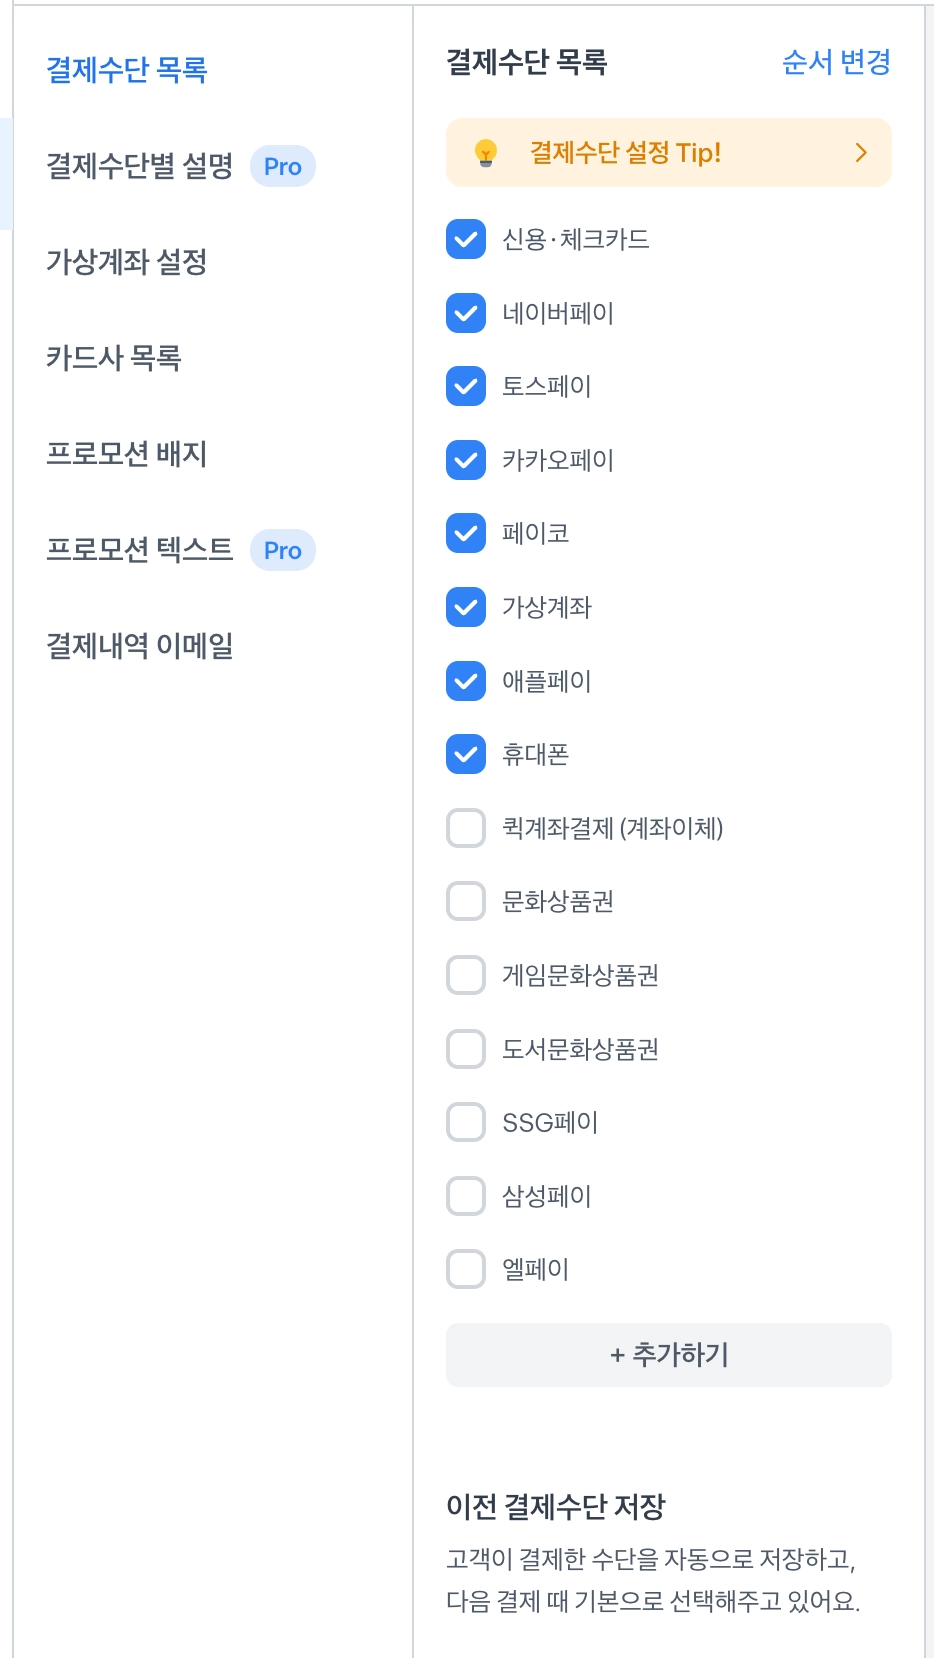Uncheck the 네이버페이 checkbox

pos(466,313)
